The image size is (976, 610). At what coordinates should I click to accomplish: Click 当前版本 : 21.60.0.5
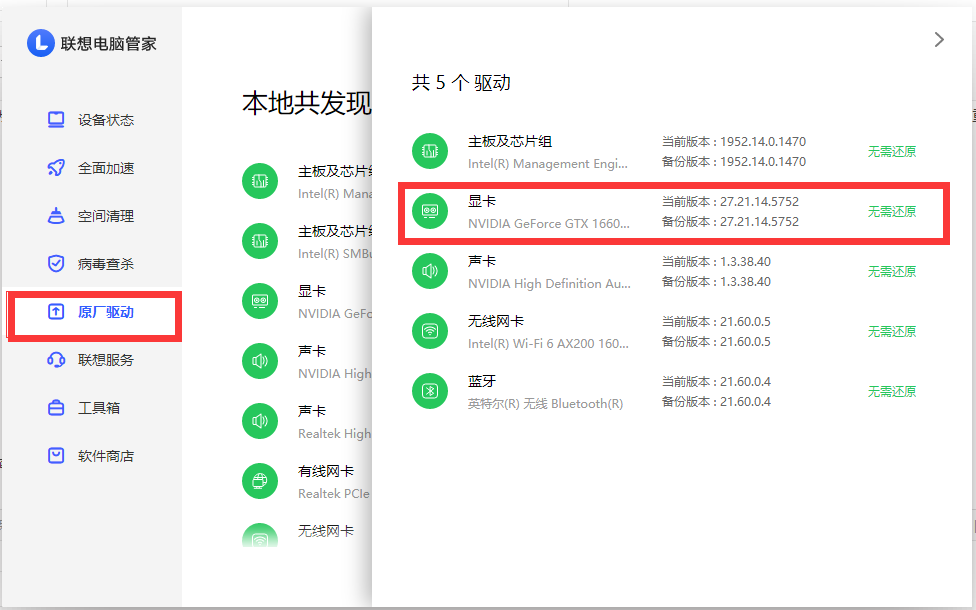coord(716,322)
